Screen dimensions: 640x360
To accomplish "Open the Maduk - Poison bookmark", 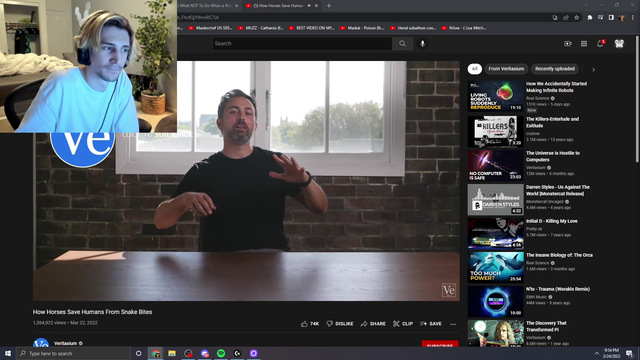I will pos(362,28).
